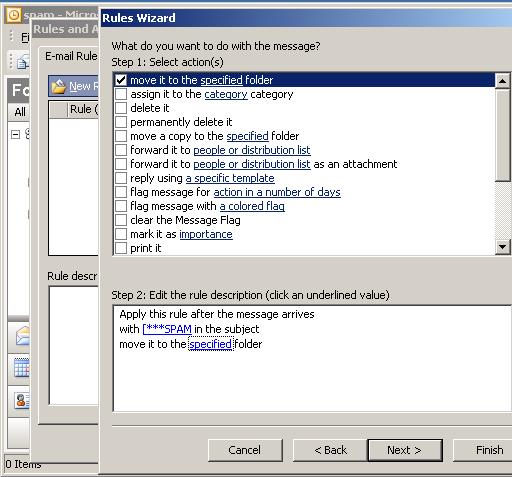Click the action list scroll-down arrow
The width and height of the screenshot is (512, 477).
pyautogui.click(x=502, y=247)
